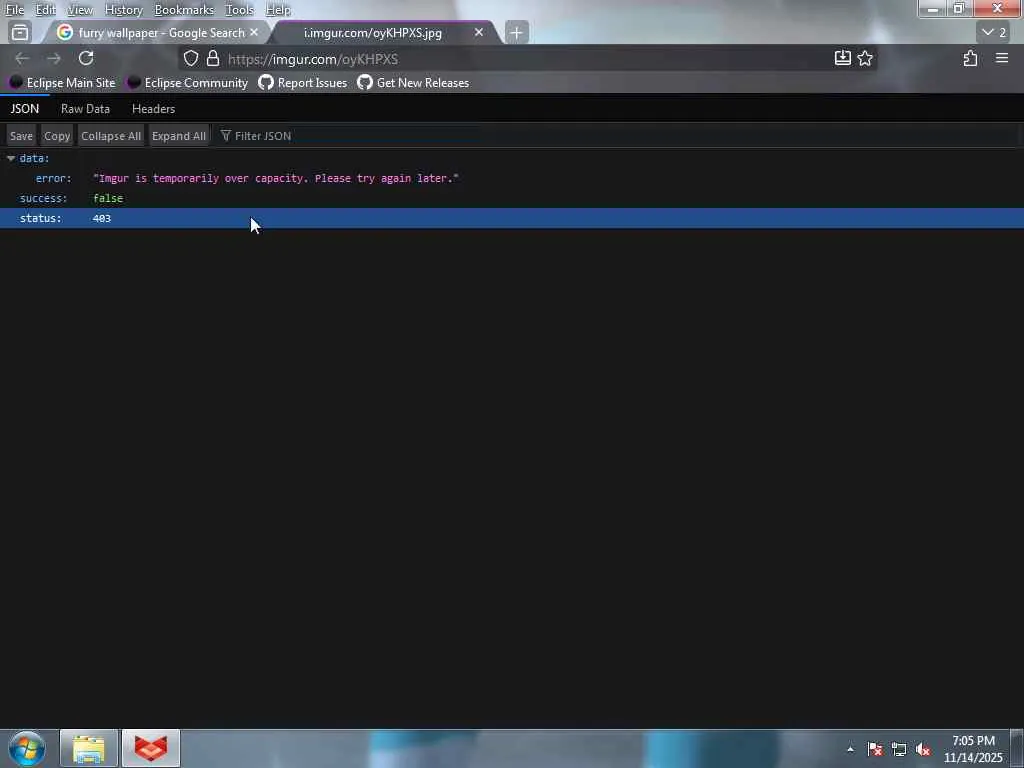Switch to the Raw Data tab
Image resolution: width=1024 pixels, height=768 pixels.
(85, 109)
